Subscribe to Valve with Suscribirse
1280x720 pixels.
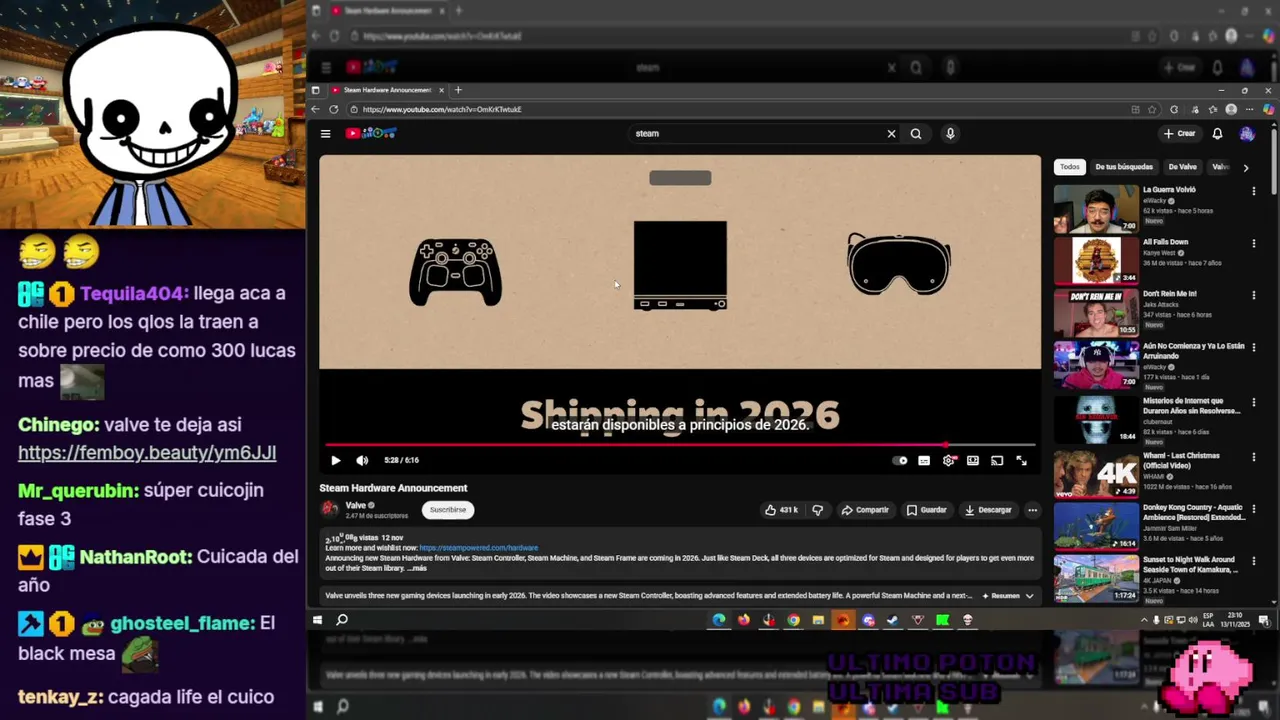point(448,510)
